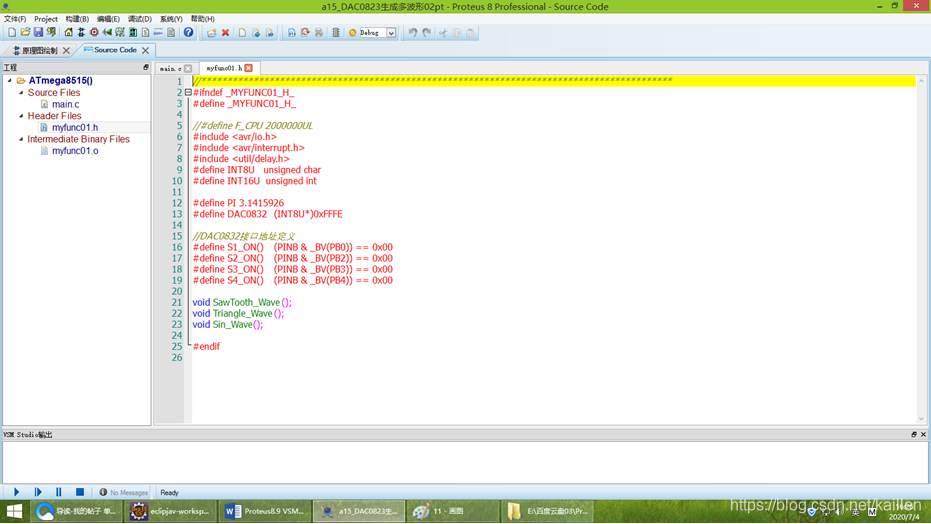Collapse Intermediate Binary Files folder
This screenshot has height=524, width=931.
[x=21, y=139]
